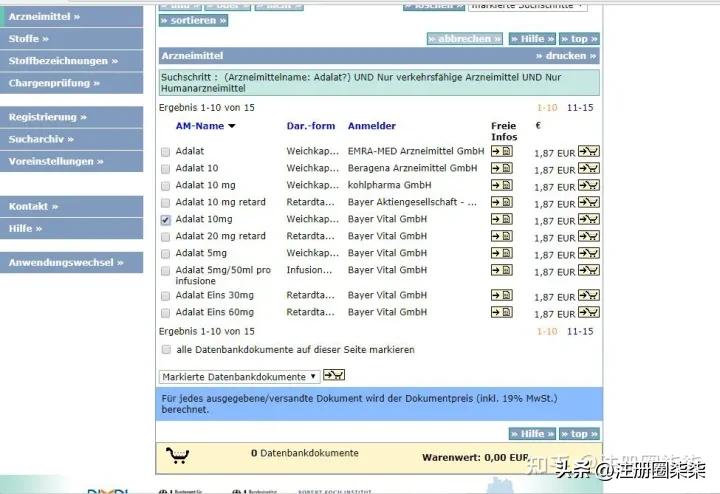720x494 pixels.
Task: Tick checkbox for Adalat 10 mg retard
Action: tap(165, 203)
